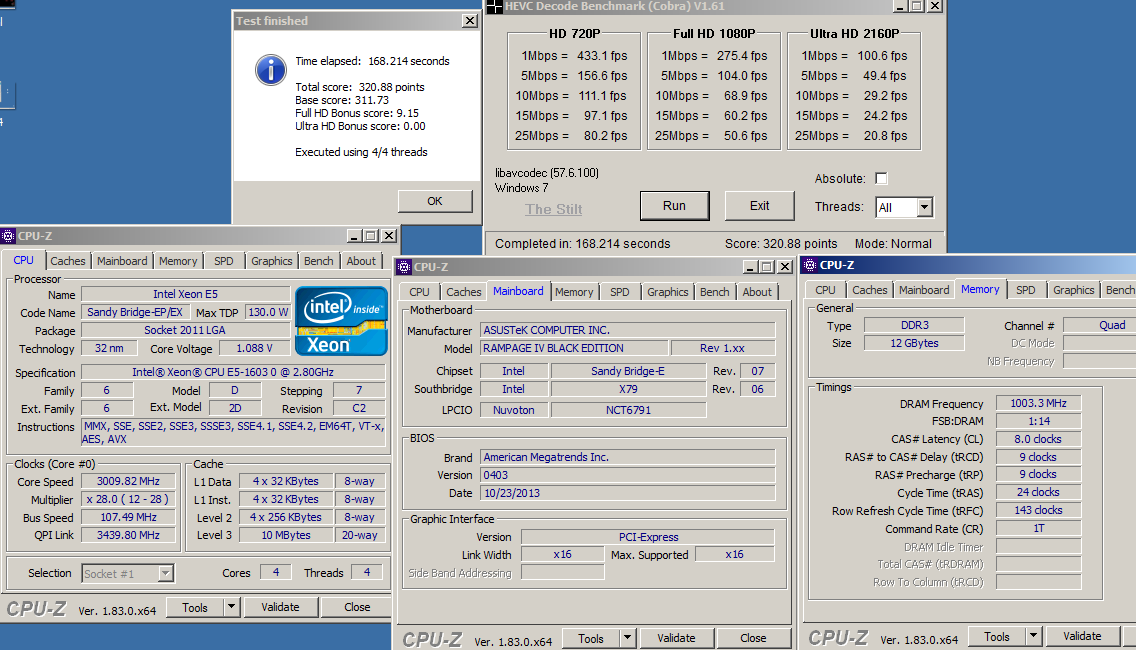1136x650 pixels.
Task: Open SPD tab in right CPU-Z window
Action: 1026,290
